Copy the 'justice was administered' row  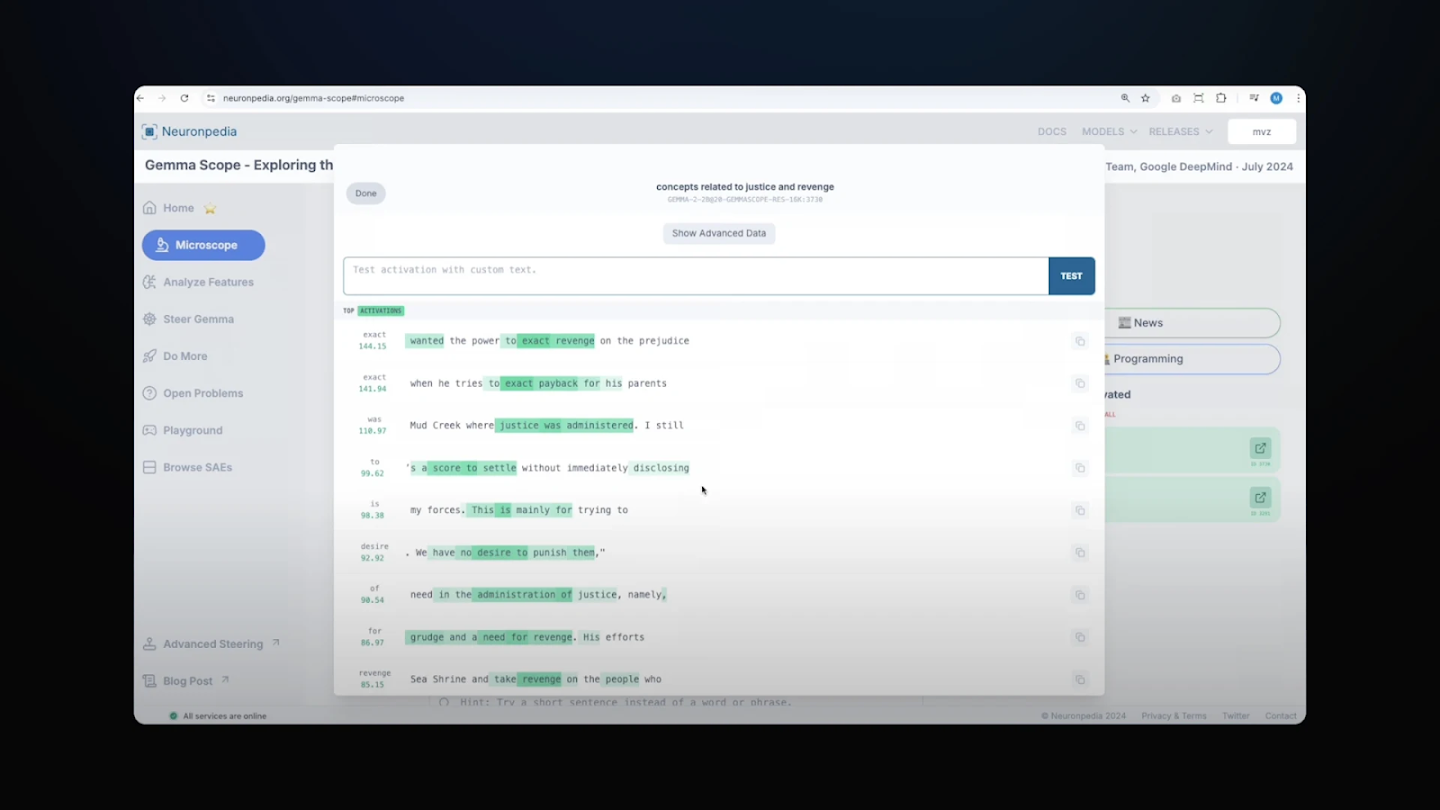pos(1080,426)
